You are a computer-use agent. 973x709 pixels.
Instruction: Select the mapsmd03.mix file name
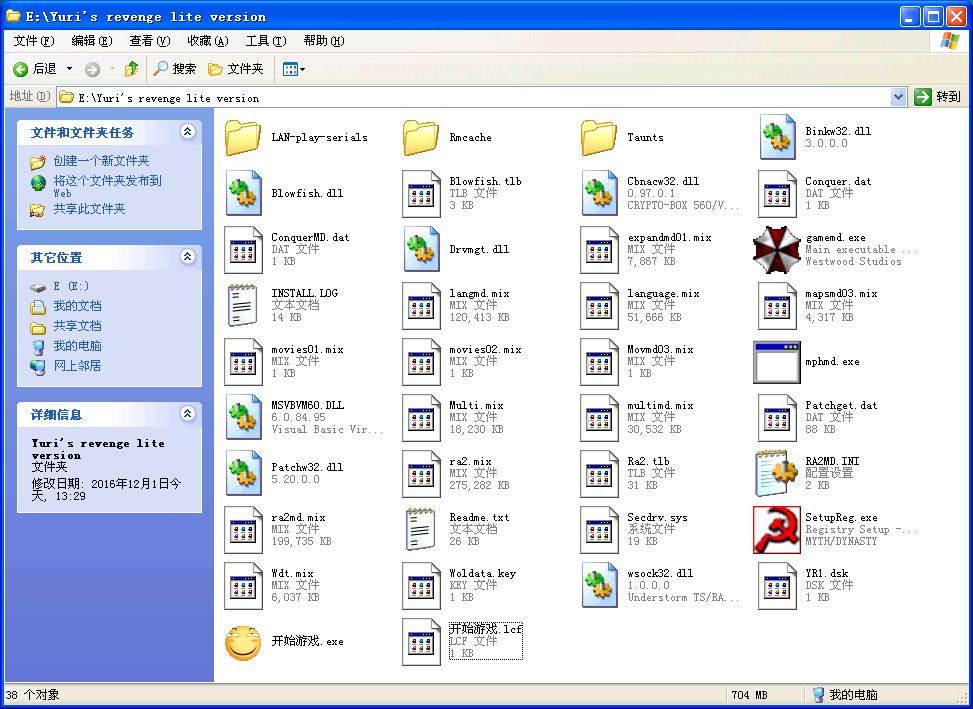click(x=841, y=294)
